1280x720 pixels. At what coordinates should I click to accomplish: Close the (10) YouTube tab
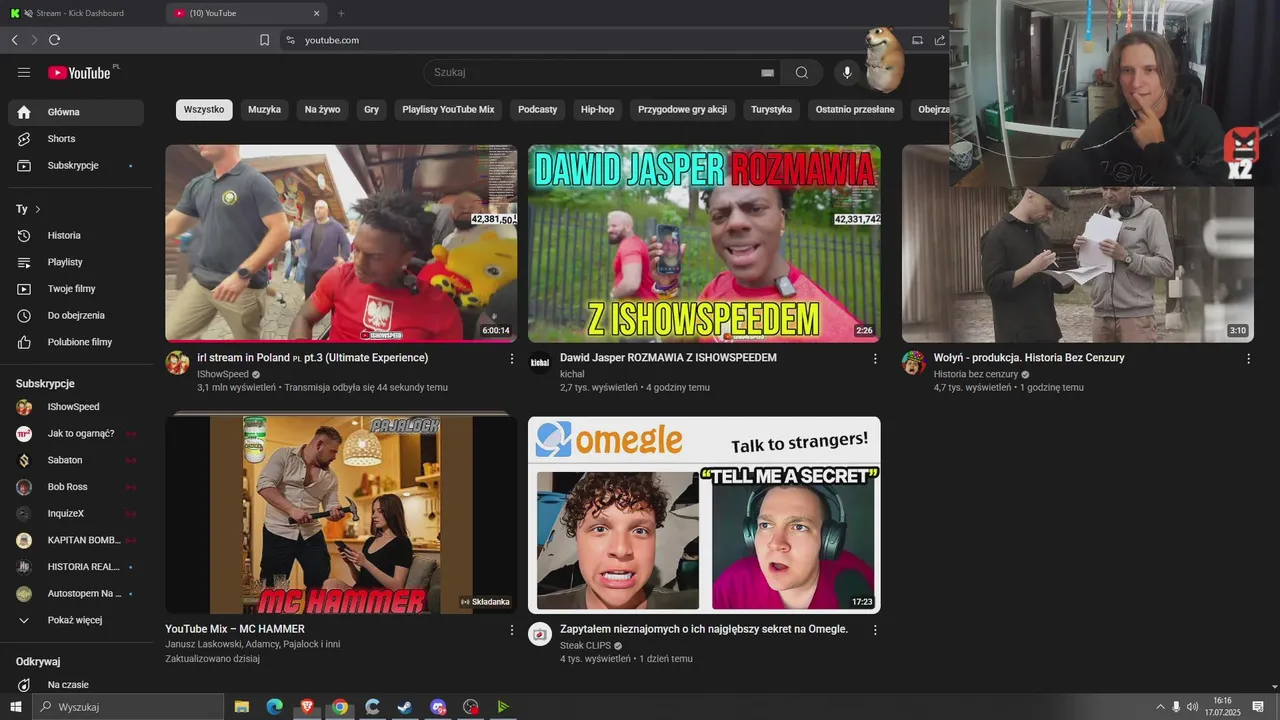[x=317, y=13]
